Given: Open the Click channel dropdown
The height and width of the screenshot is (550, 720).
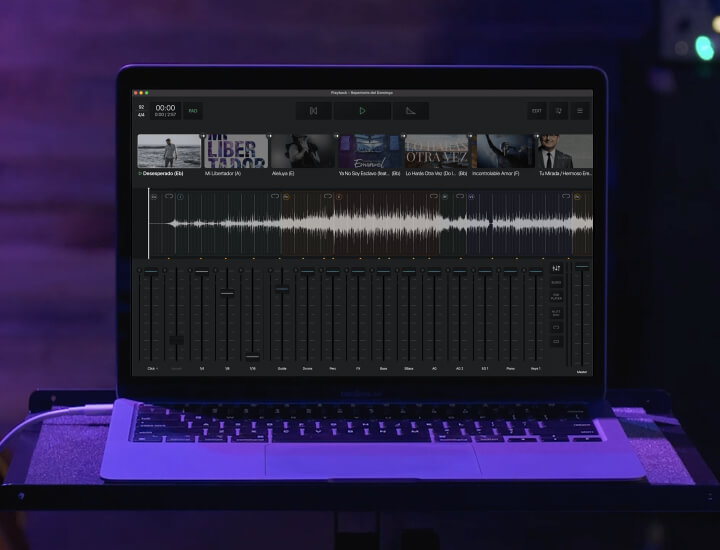Looking at the screenshot, I should coord(152,369).
